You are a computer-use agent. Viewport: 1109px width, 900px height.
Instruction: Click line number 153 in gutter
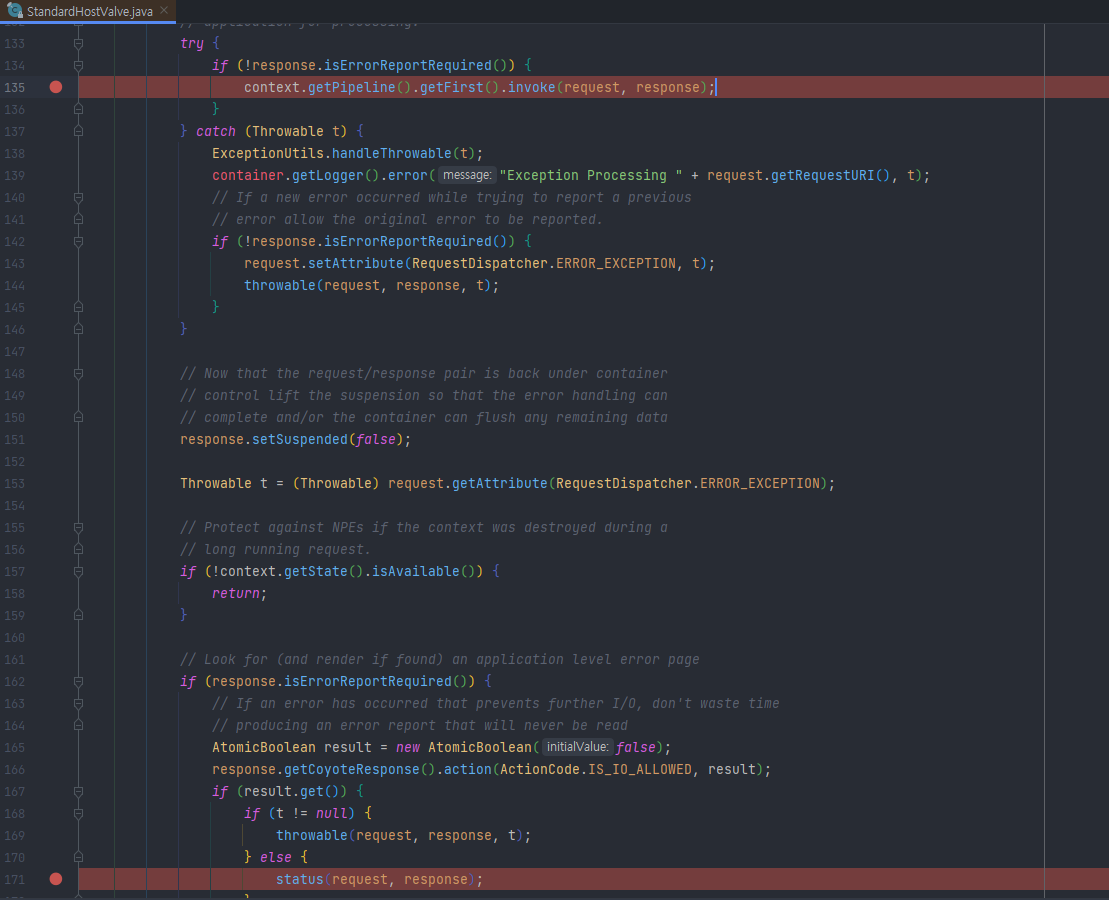(14, 483)
